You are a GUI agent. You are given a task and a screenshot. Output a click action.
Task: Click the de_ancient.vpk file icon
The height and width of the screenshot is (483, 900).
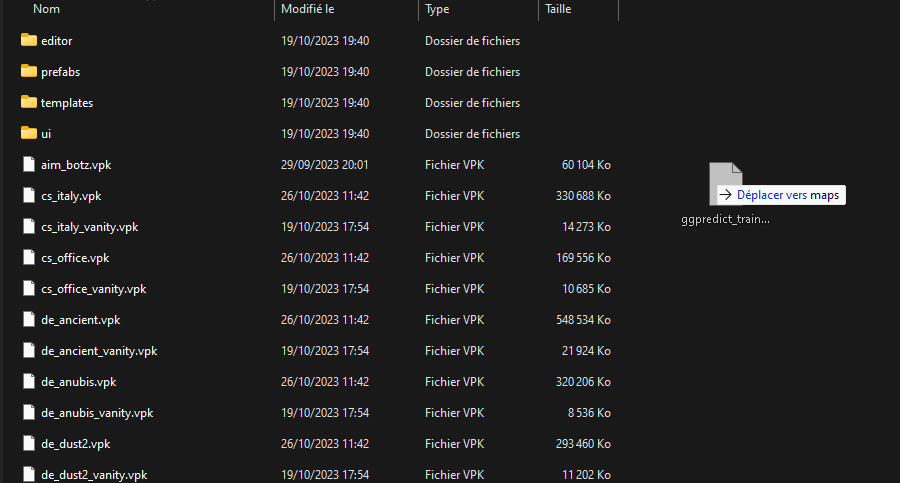[x=29, y=320]
